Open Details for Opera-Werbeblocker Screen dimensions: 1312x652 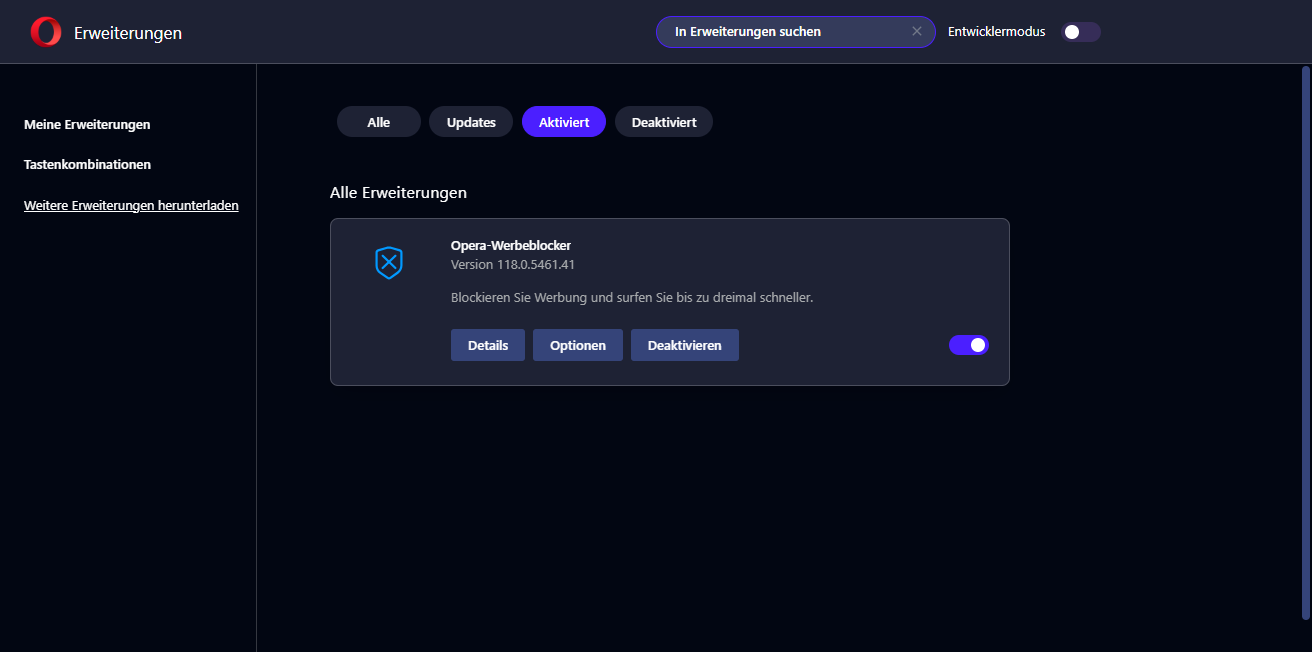(488, 345)
